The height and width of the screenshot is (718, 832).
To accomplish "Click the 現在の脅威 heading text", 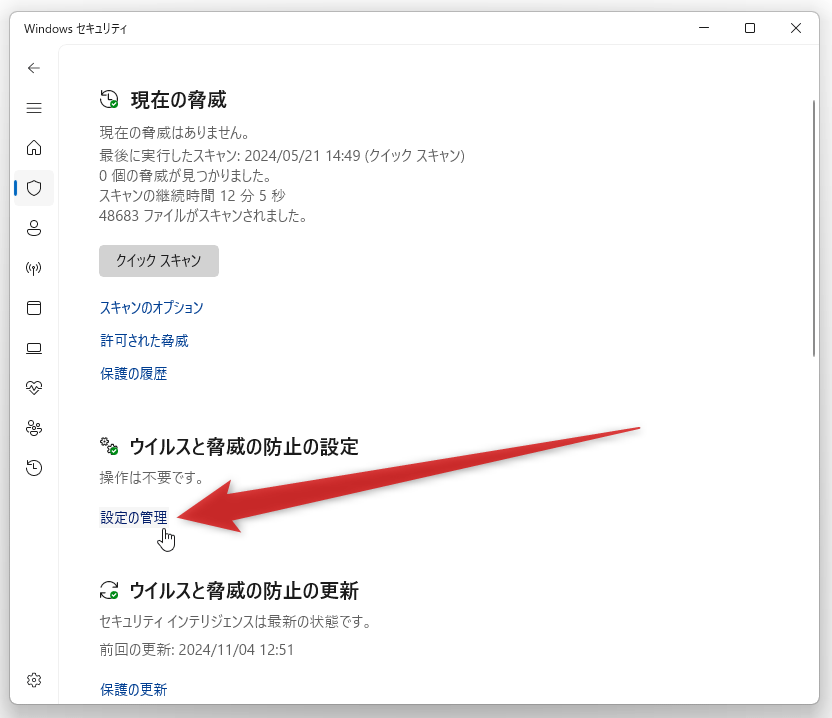I will [179, 100].
